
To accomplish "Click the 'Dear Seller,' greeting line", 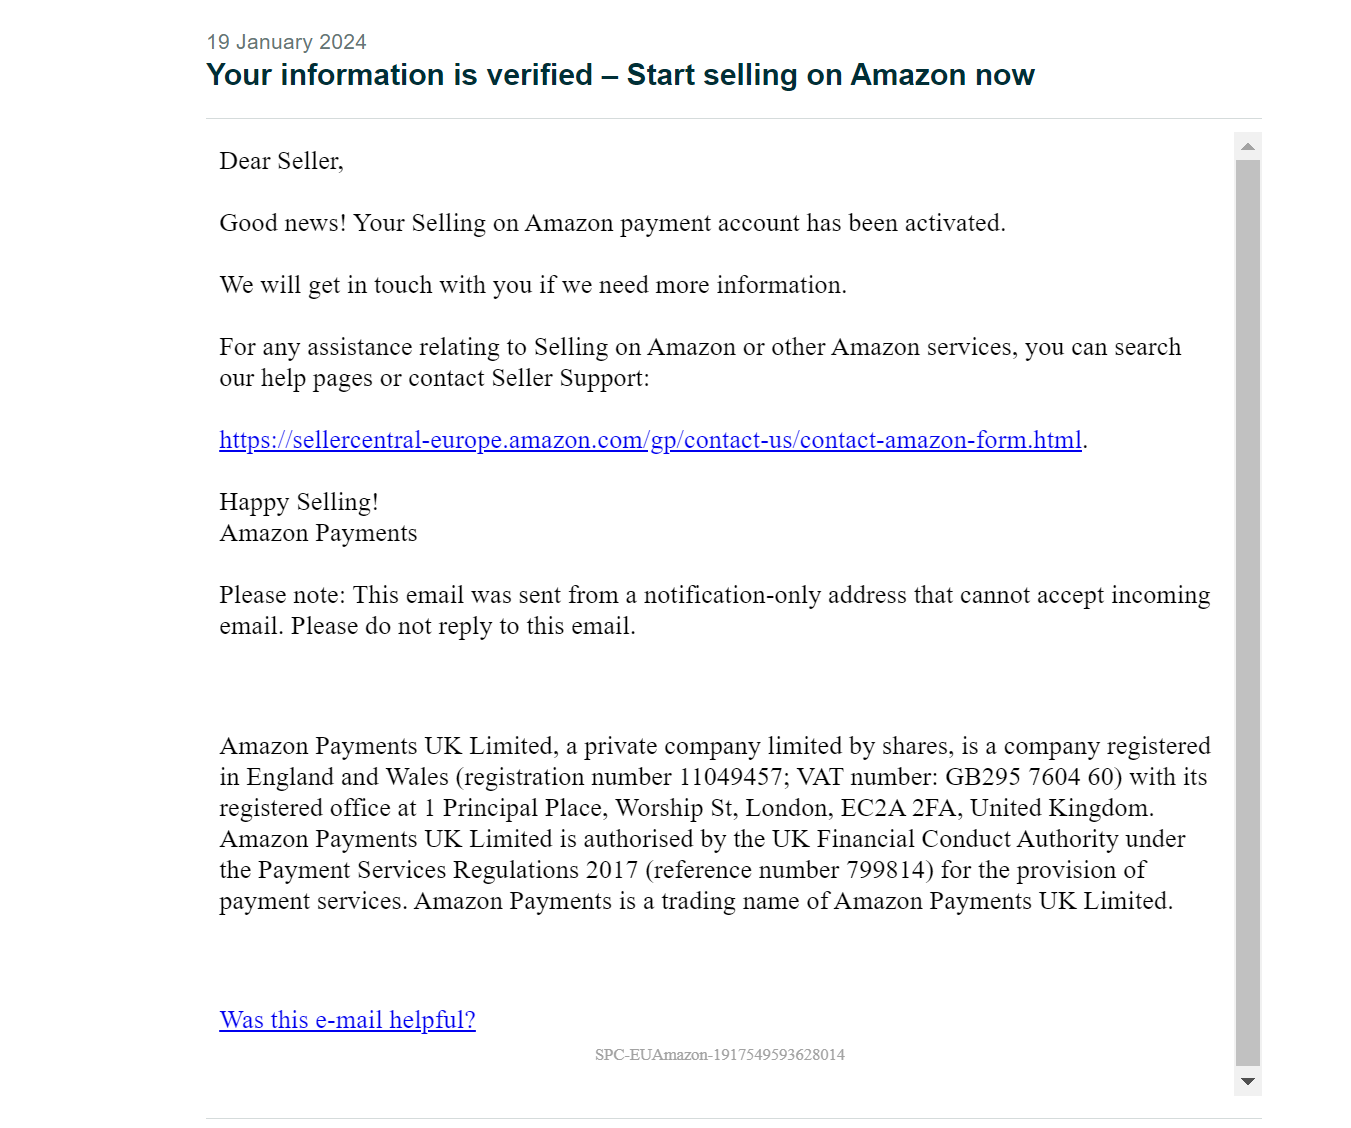I will [281, 161].
